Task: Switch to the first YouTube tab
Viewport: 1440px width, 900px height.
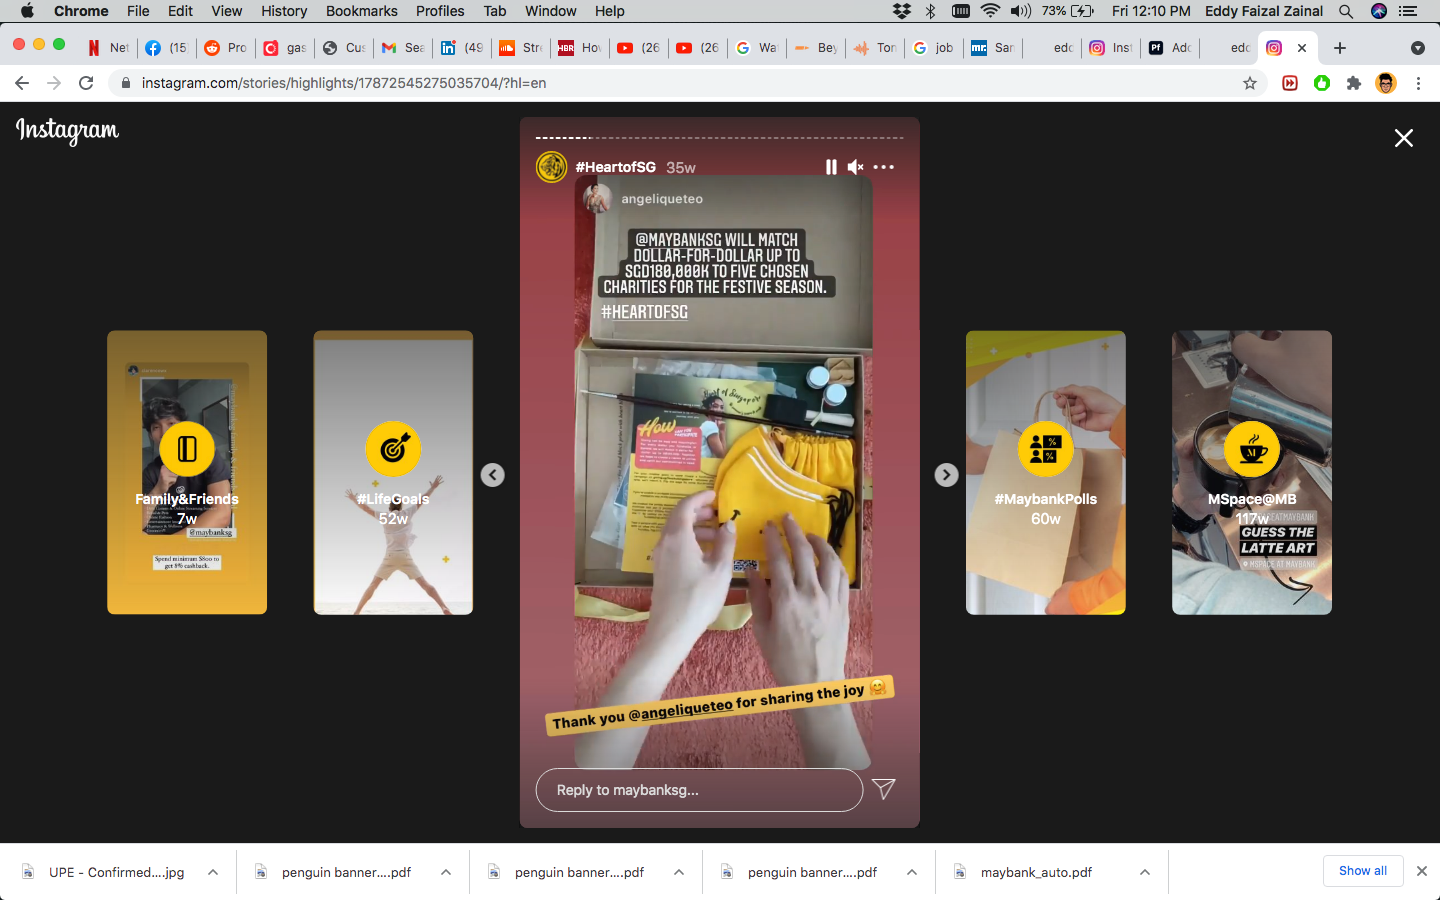Action: pos(639,47)
